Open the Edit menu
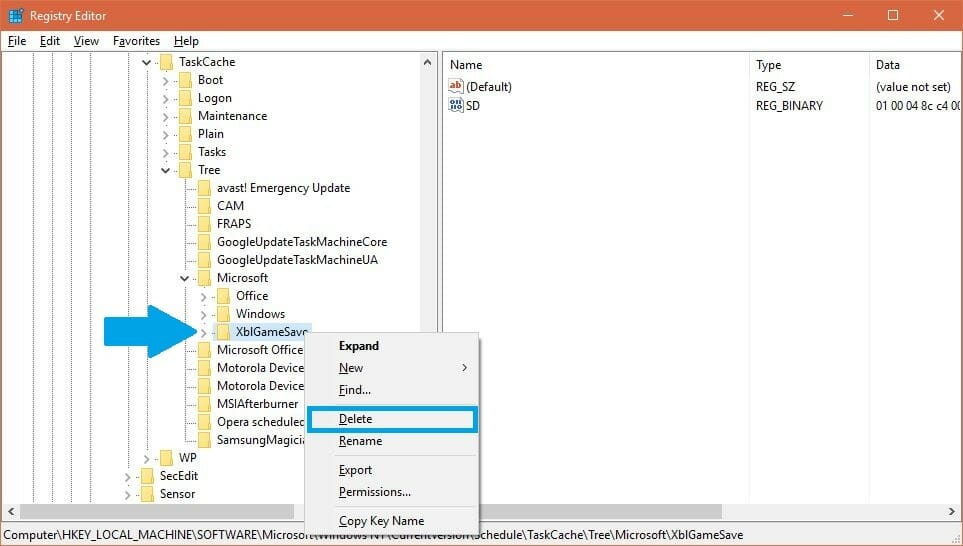 tap(50, 41)
